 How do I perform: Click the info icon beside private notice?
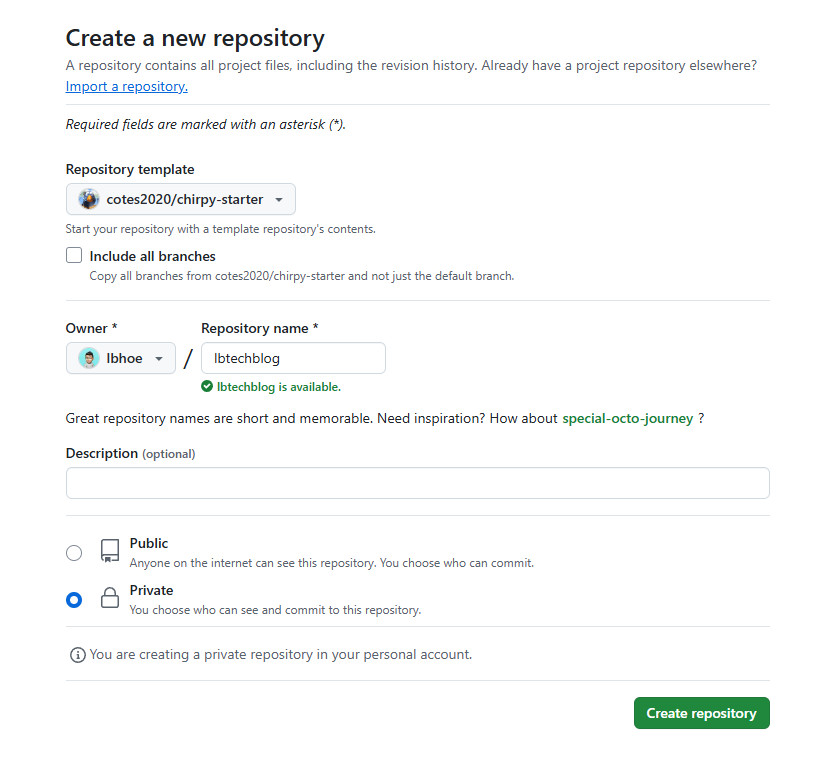click(77, 655)
